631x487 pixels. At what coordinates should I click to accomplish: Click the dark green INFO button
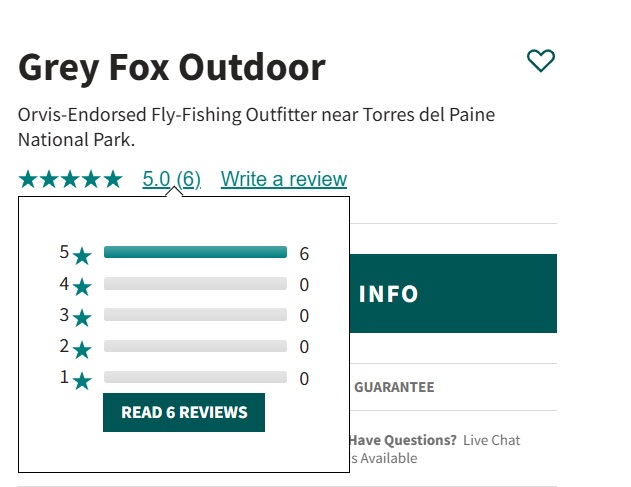(x=453, y=294)
